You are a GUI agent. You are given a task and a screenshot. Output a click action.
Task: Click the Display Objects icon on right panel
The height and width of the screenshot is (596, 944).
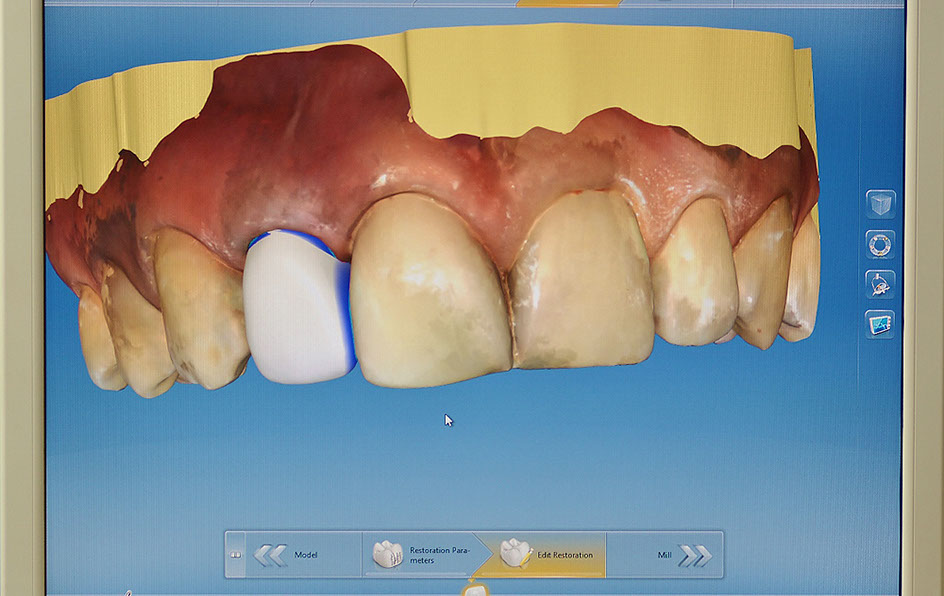tap(880, 284)
